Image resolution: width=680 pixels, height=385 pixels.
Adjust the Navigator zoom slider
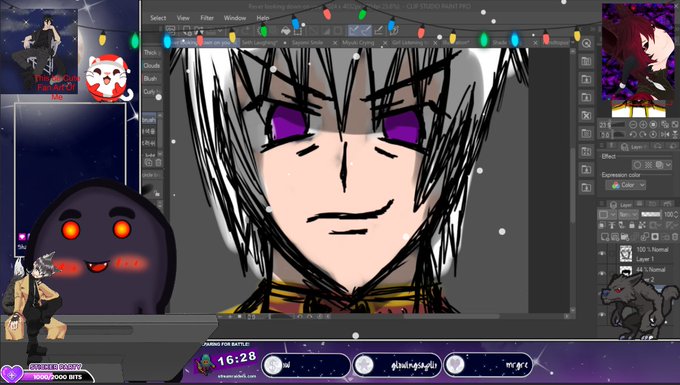coord(618,124)
